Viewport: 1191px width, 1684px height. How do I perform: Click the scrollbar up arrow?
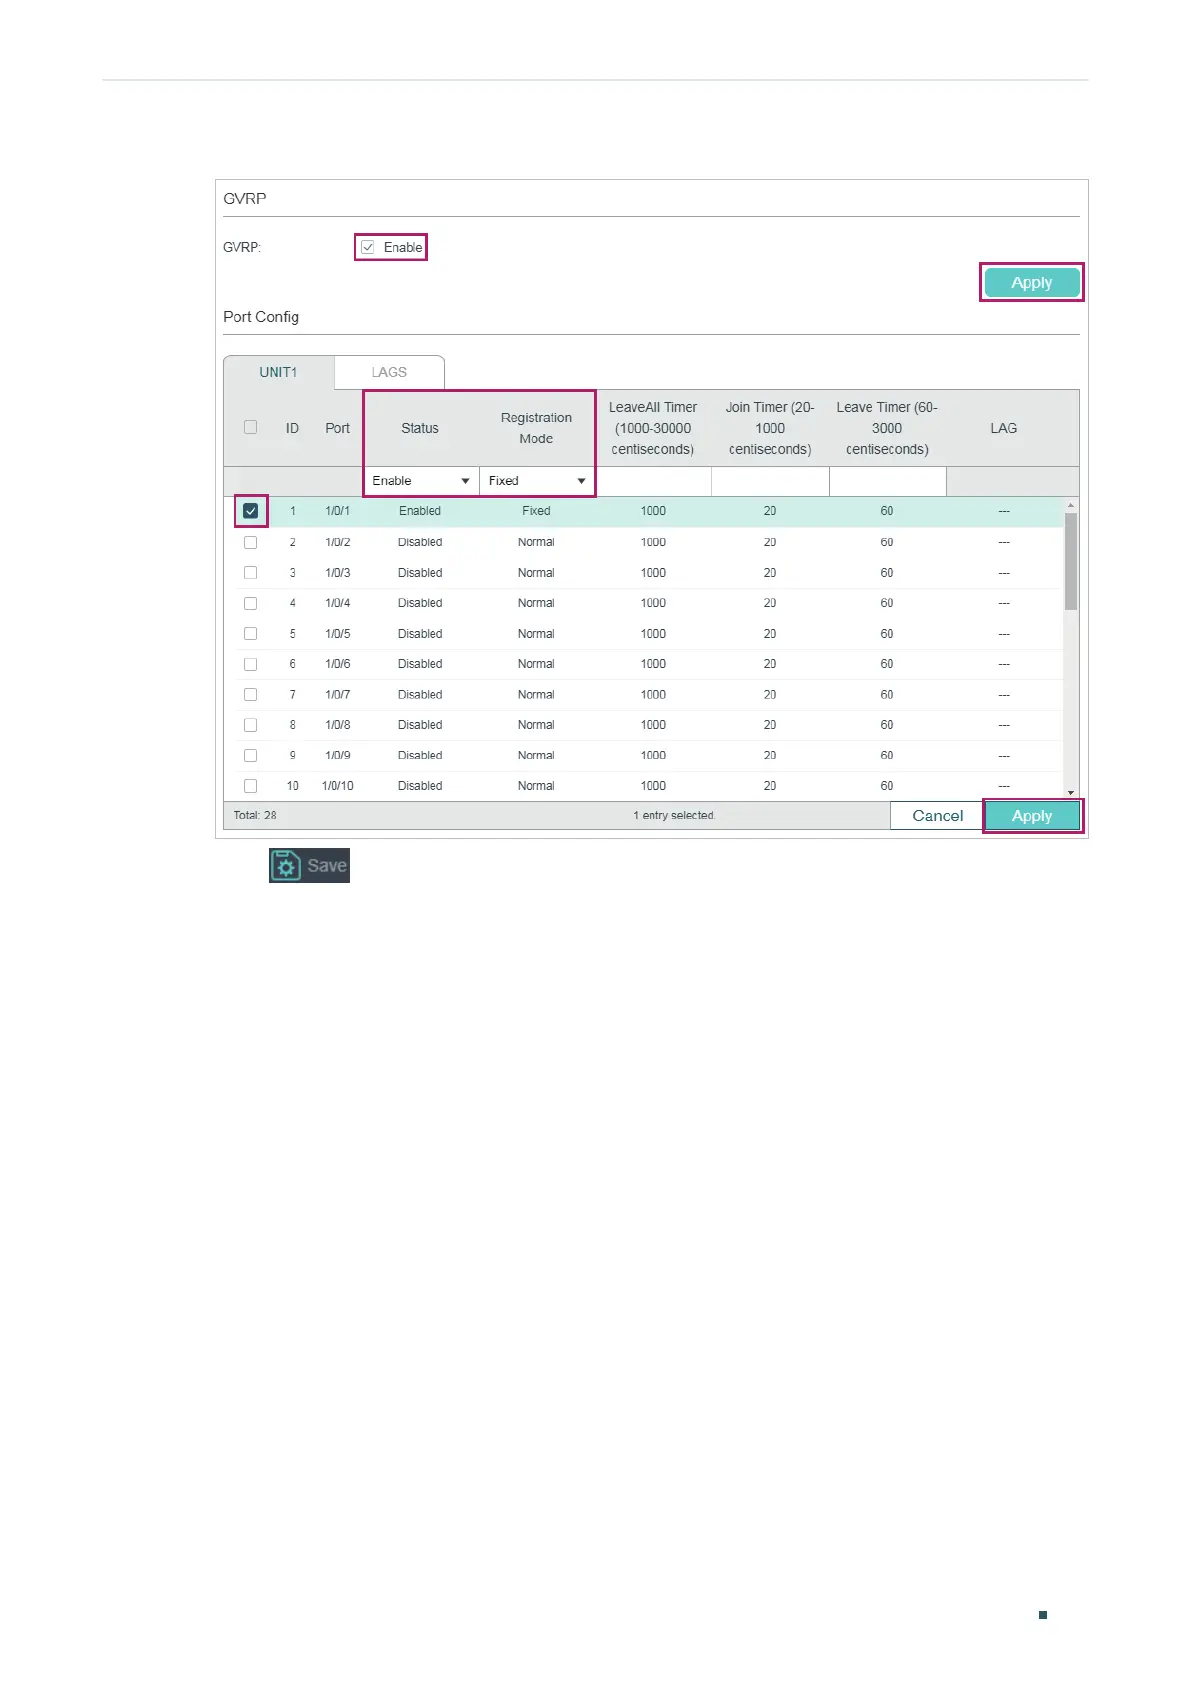[1071, 505]
